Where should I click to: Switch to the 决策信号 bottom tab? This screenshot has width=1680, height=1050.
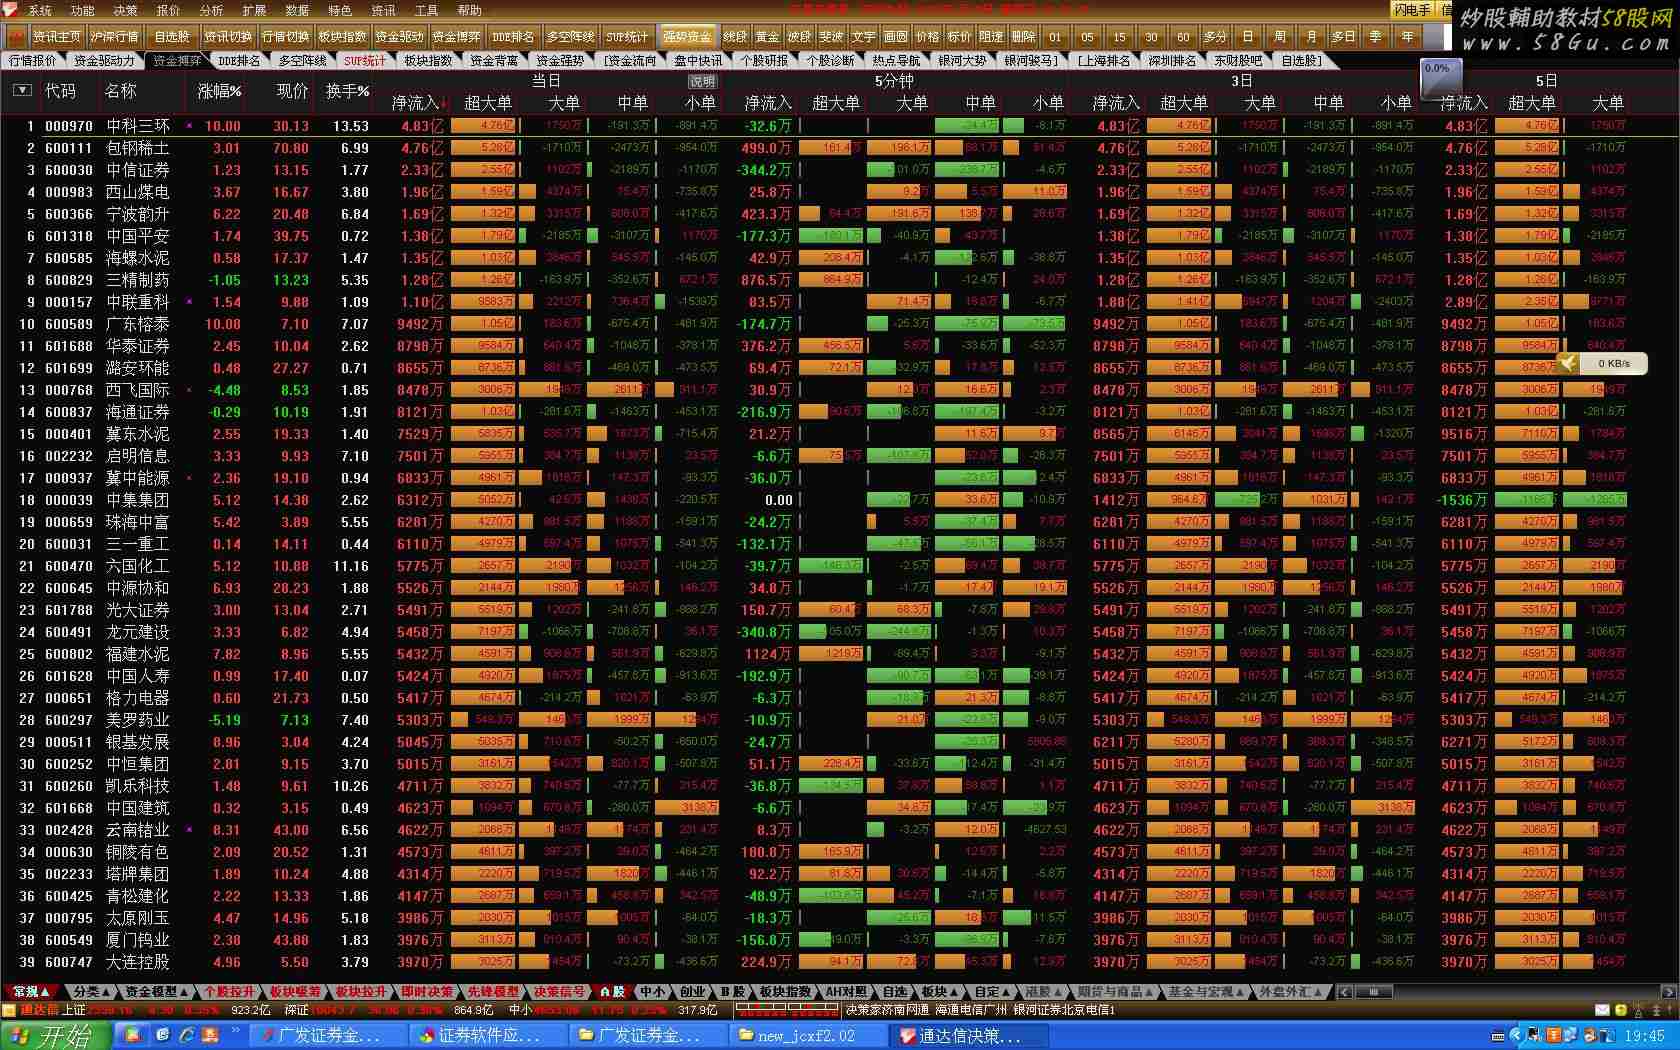pyautogui.click(x=559, y=991)
